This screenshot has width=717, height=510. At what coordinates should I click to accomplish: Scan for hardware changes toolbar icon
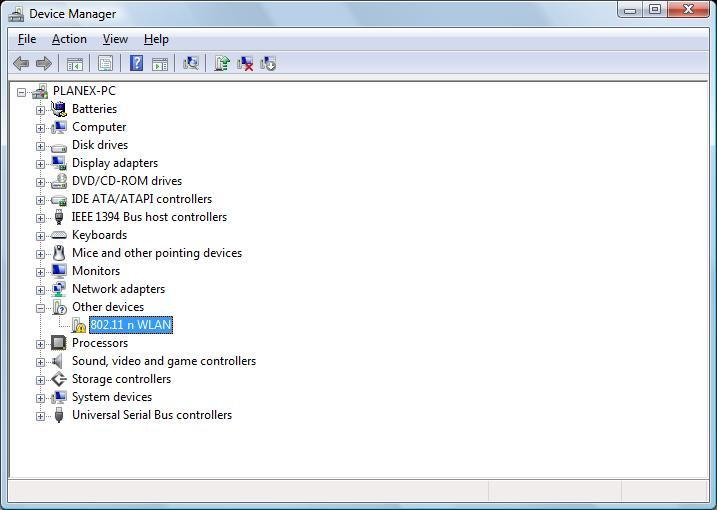(191, 63)
